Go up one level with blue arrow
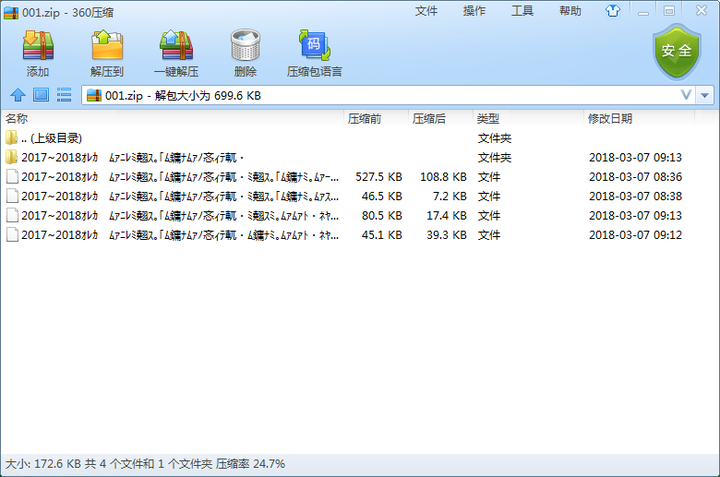 (18, 95)
